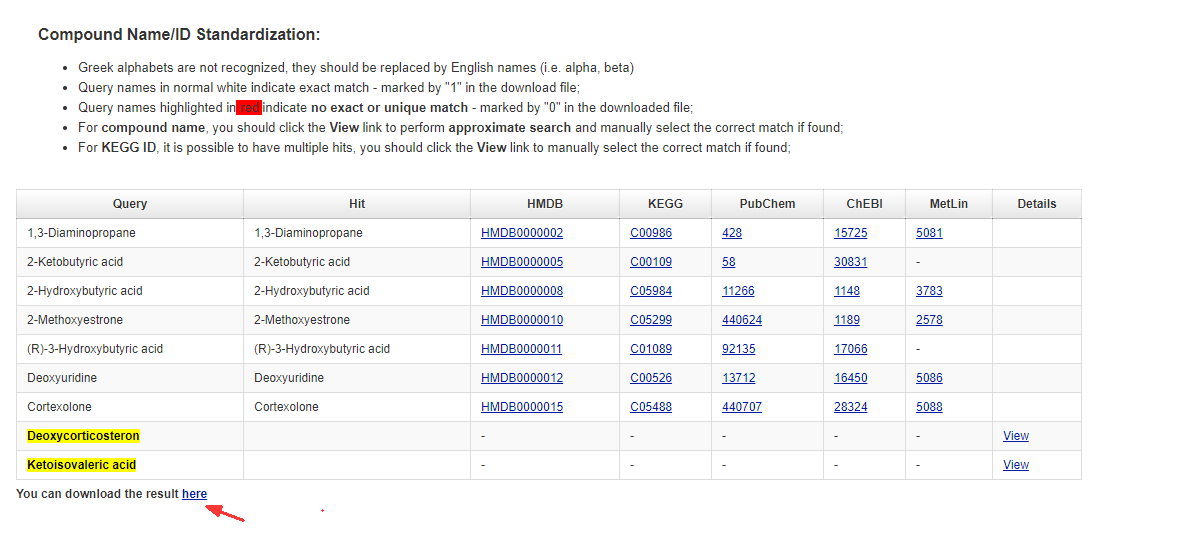
Task: Open HMDB0000015 for Cortexolone
Action: point(521,407)
